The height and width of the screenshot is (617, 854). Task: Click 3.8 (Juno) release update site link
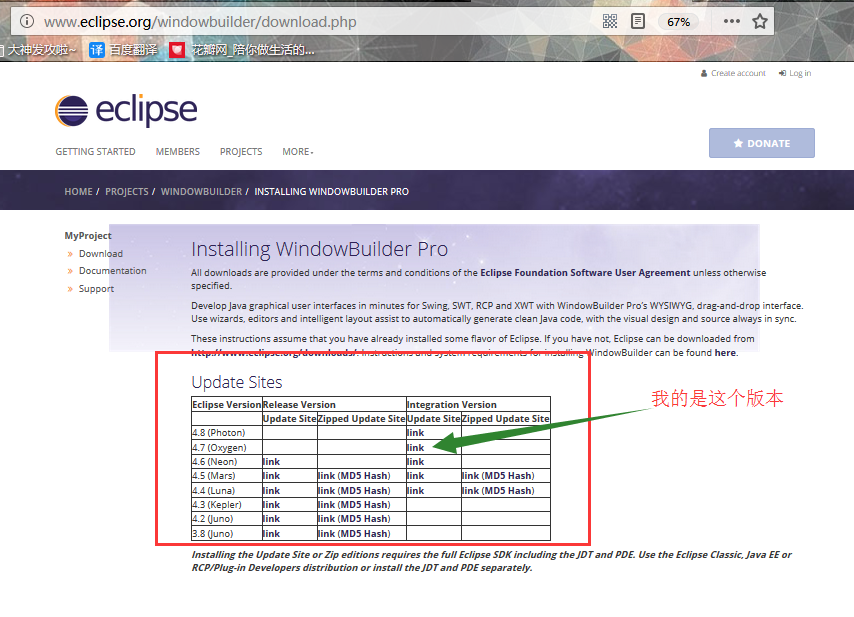pos(271,534)
